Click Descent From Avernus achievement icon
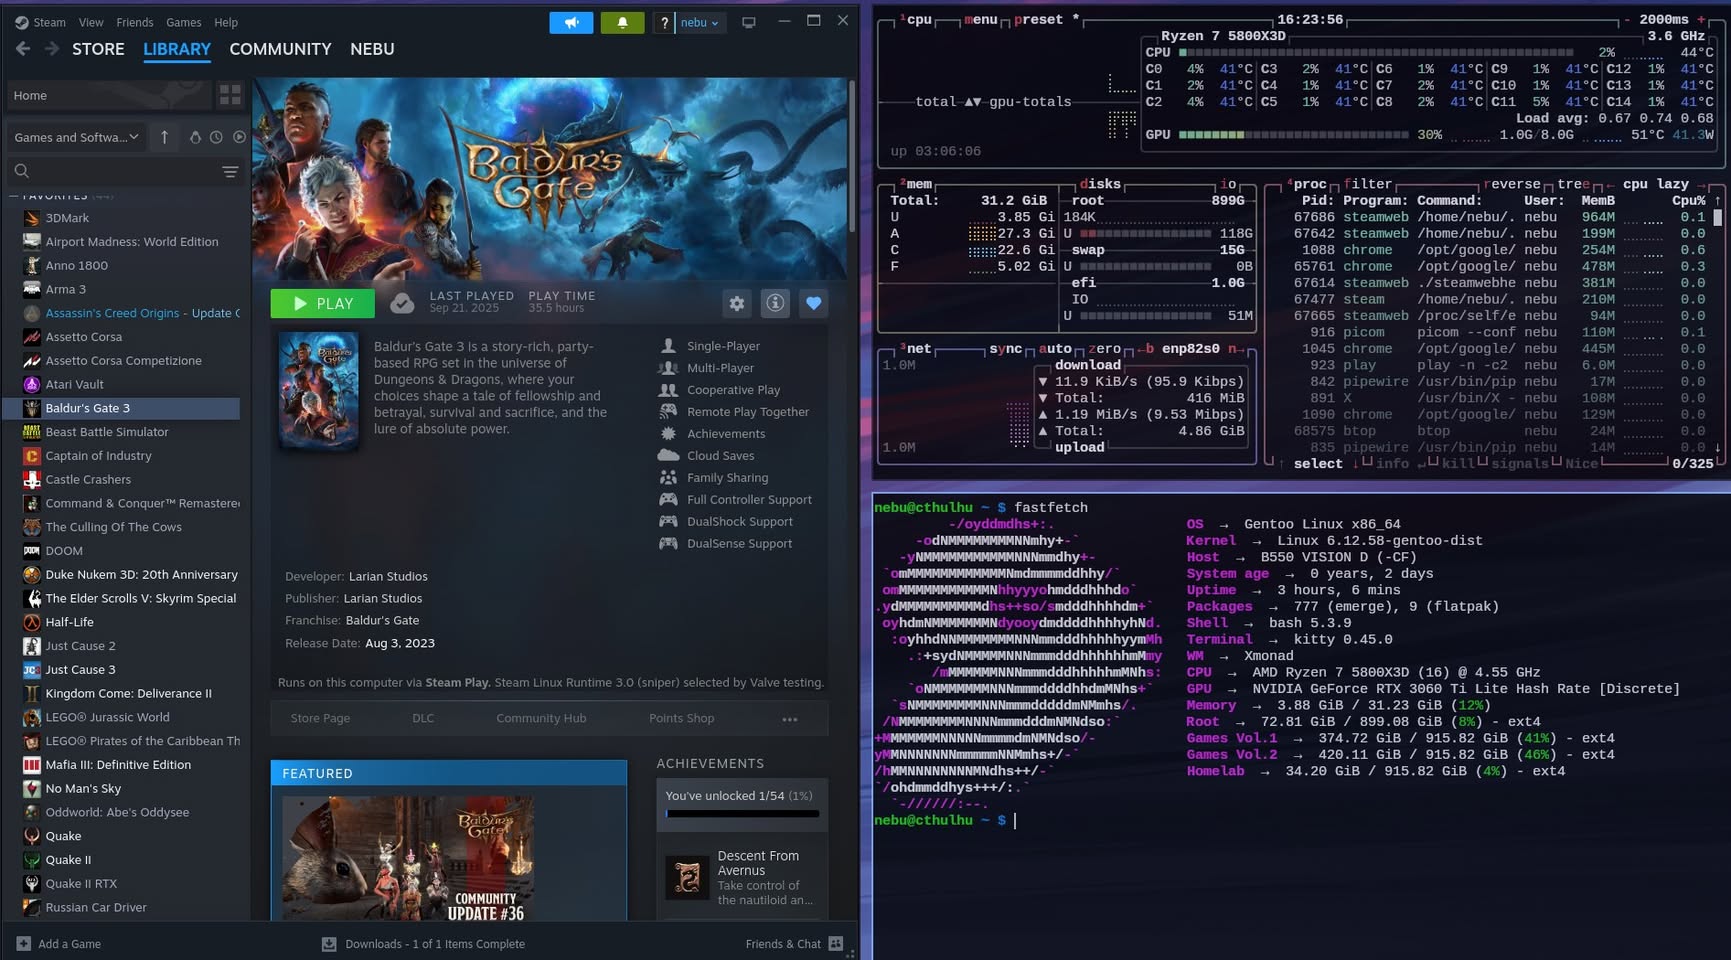 pyautogui.click(x=687, y=877)
